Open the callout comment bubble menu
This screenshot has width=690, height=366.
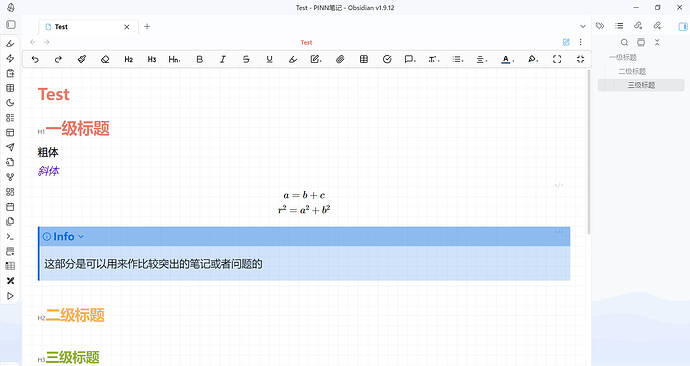click(410, 59)
